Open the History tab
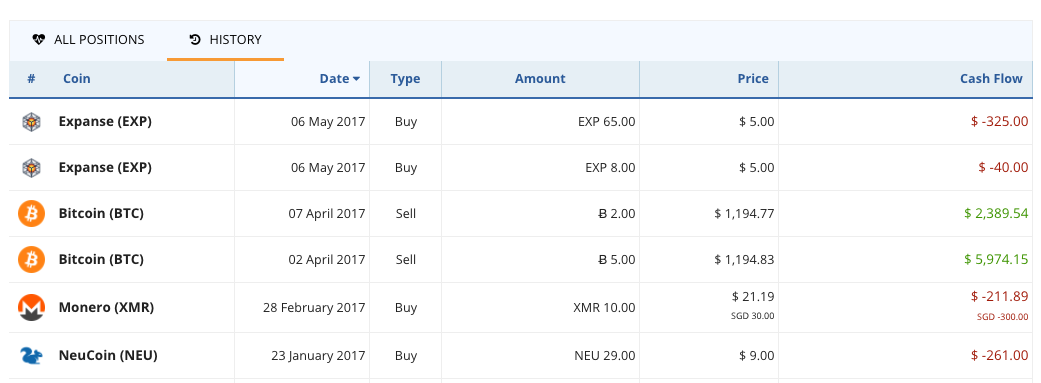The height and width of the screenshot is (383, 1041). click(226, 40)
